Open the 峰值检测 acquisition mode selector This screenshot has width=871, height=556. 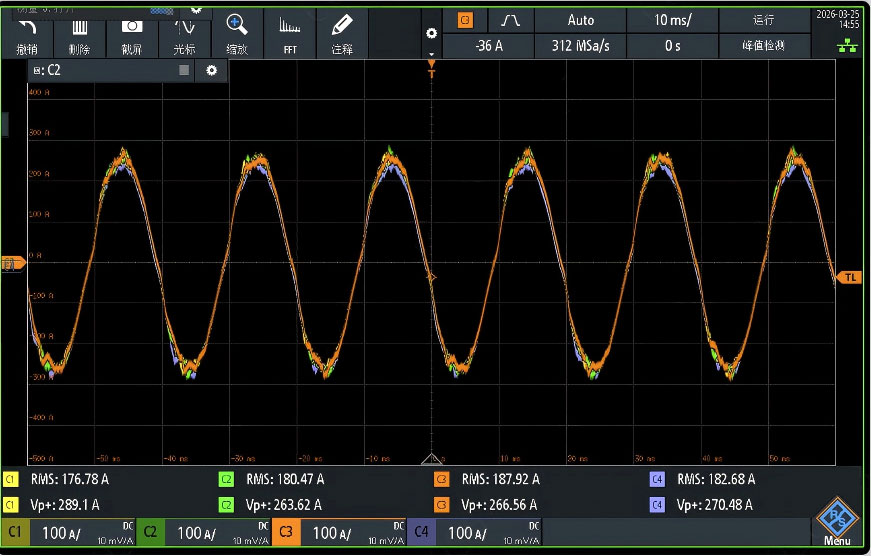pyautogui.click(x=764, y=46)
